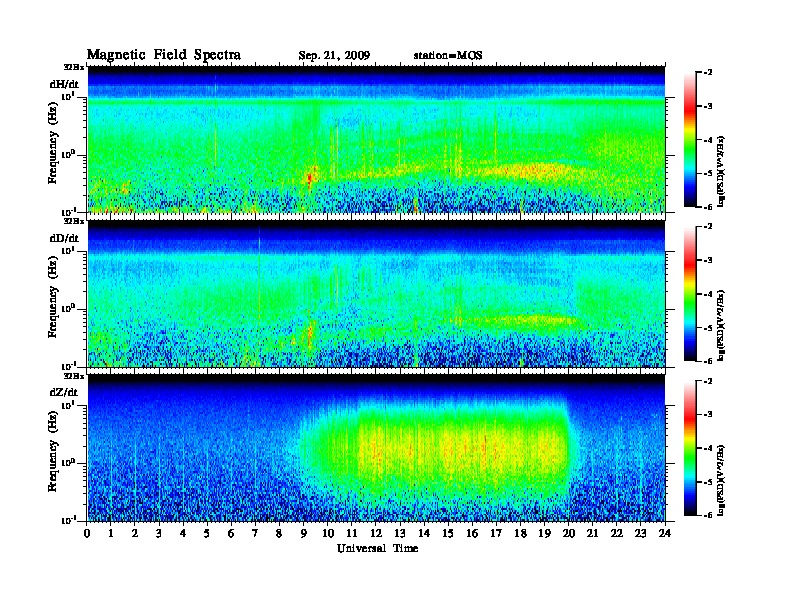Click the hour 3 tick label
792x612 pixels.
[159, 534]
